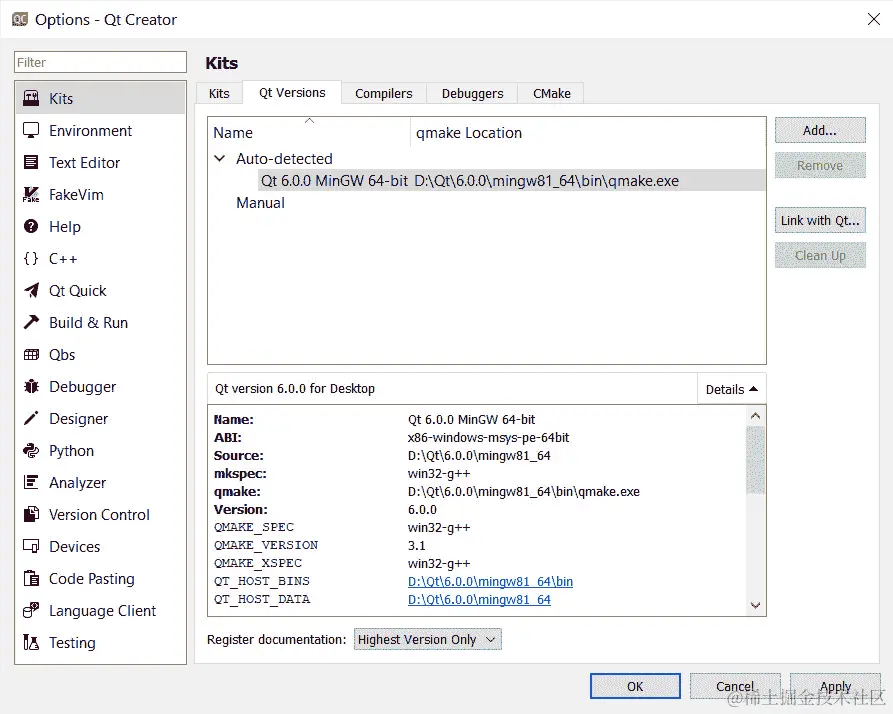
Task: Open the Text Editor category icon
Action: pyautogui.click(x=31, y=162)
